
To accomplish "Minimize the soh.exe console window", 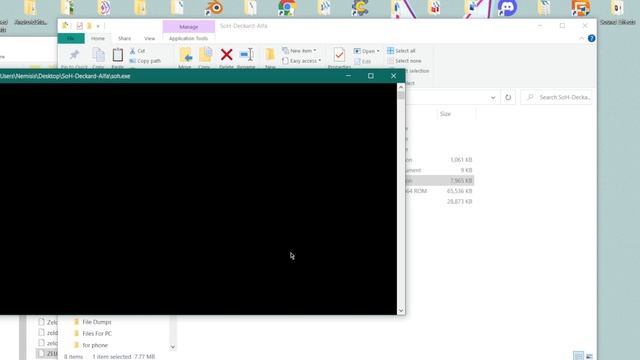I will [x=348, y=76].
